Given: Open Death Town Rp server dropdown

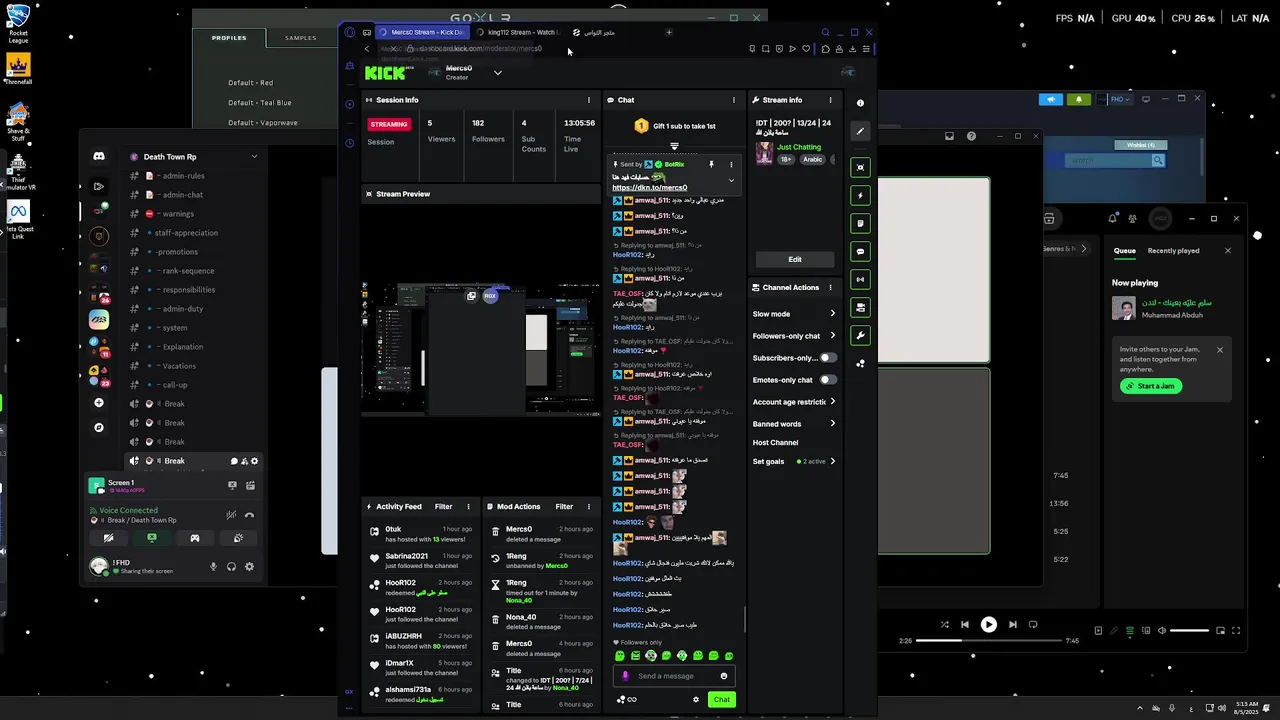Looking at the screenshot, I should (x=254, y=157).
